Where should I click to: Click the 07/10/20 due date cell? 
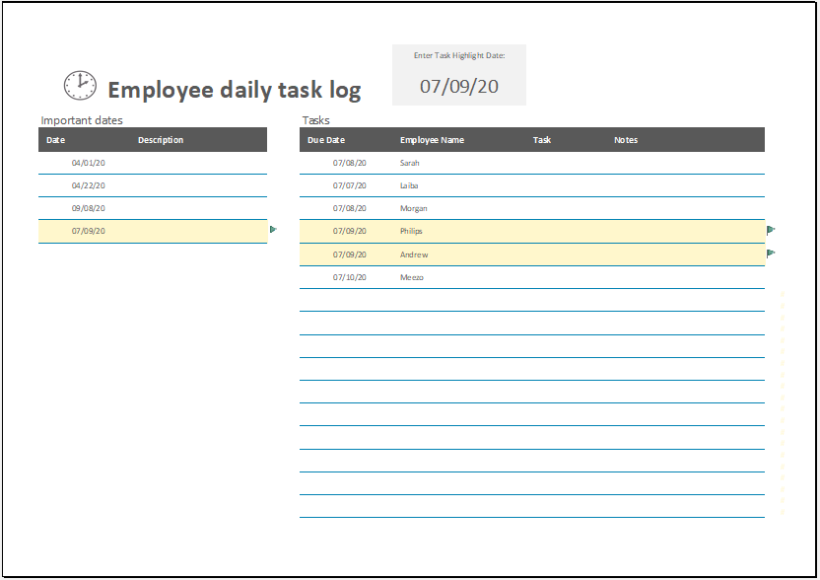[x=350, y=277]
